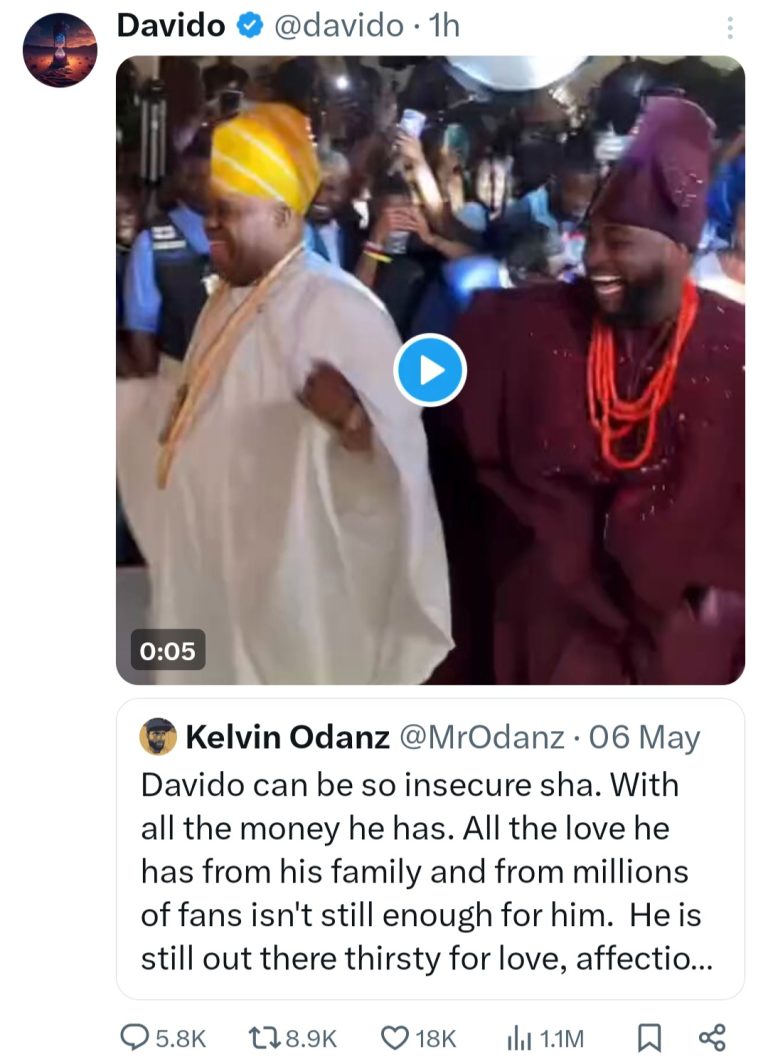Click the reply speech bubble icon
Image resolution: width=768 pixels, height=1064 pixels.
point(134,1038)
